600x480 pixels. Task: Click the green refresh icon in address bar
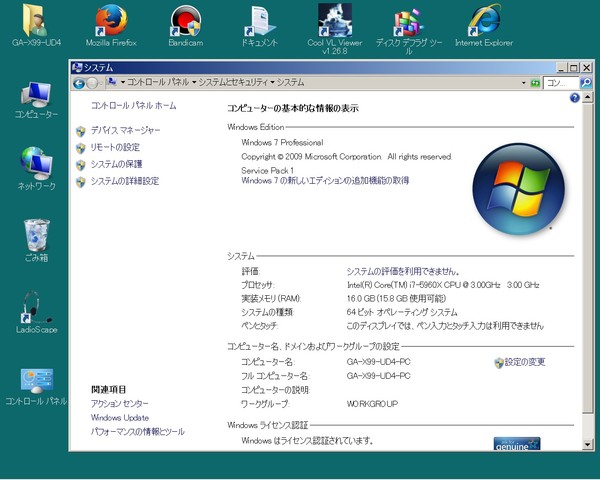[x=535, y=83]
